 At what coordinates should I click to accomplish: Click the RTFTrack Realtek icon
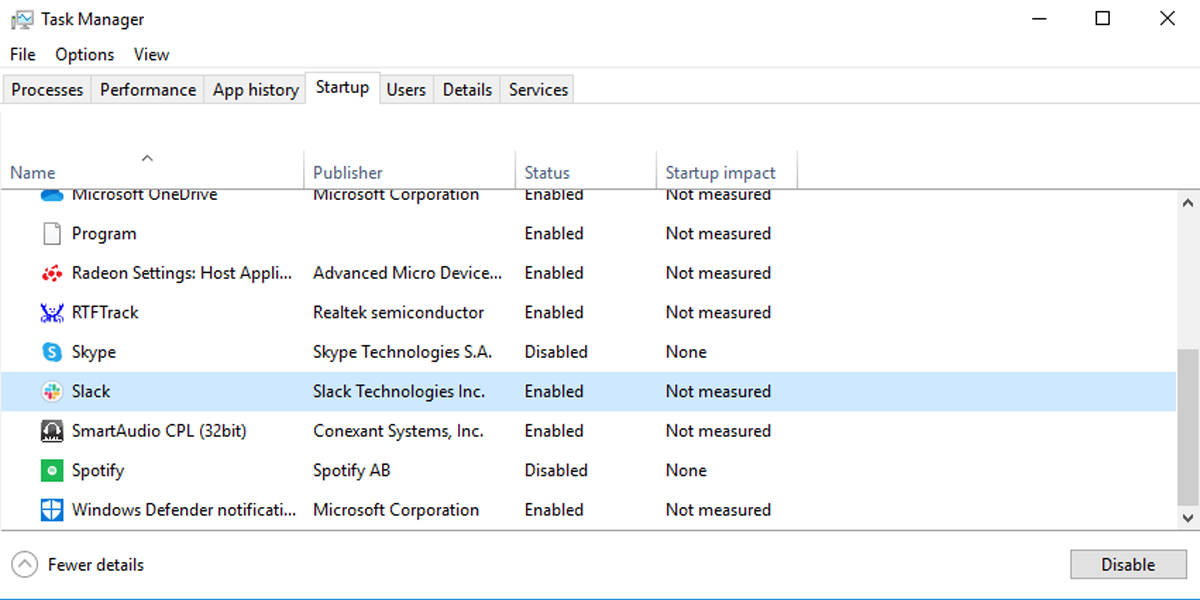coord(52,313)
